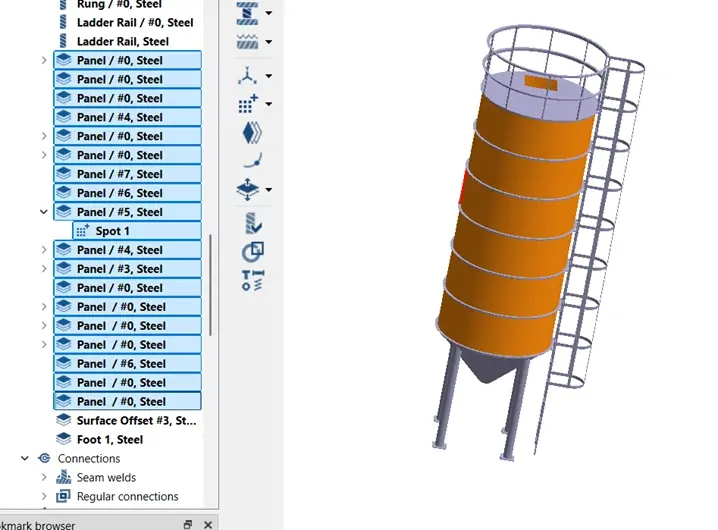Open dropdown next to the plane offset arrows tool
The height and width of the screenshot is (530, 718).
[x=269, y=190]
